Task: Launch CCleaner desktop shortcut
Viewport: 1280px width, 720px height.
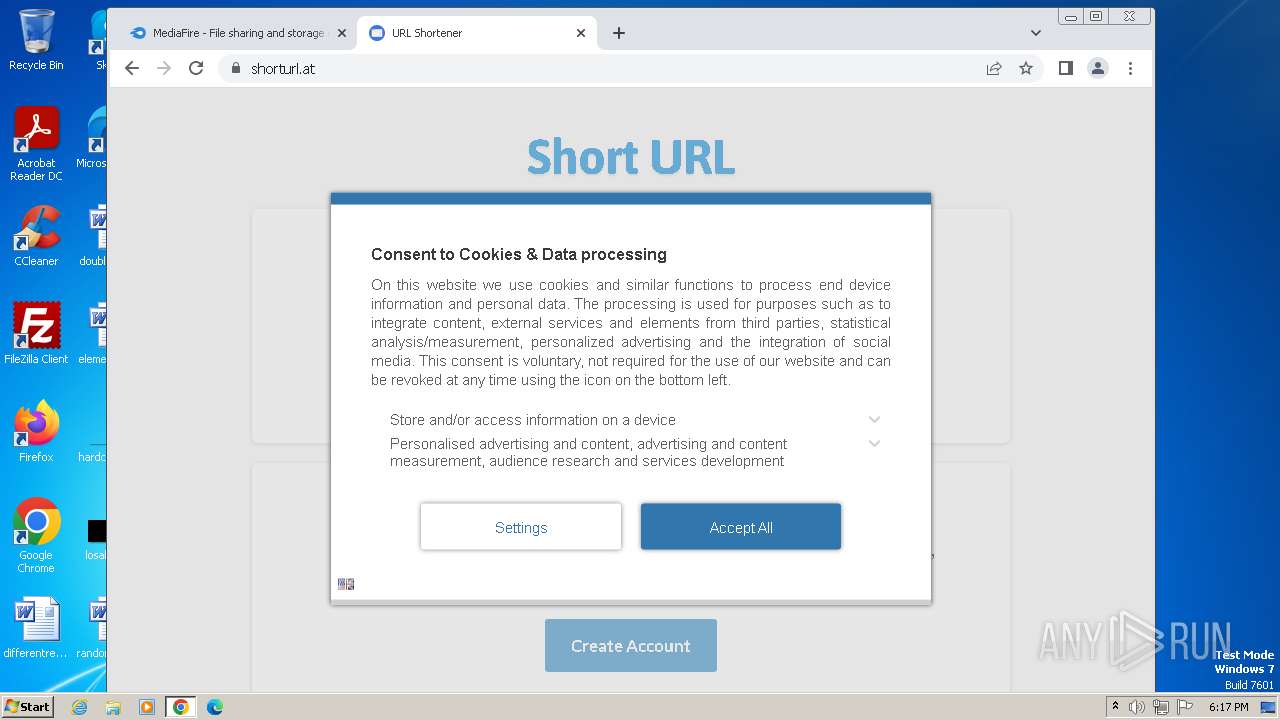Action: pos(36,236)
